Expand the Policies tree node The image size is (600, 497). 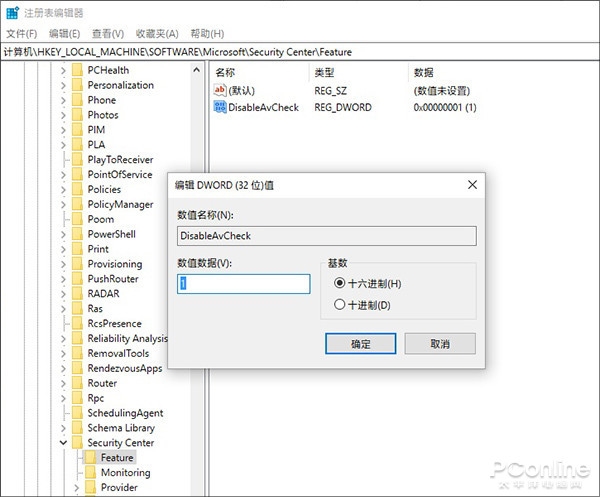[63, 190]
